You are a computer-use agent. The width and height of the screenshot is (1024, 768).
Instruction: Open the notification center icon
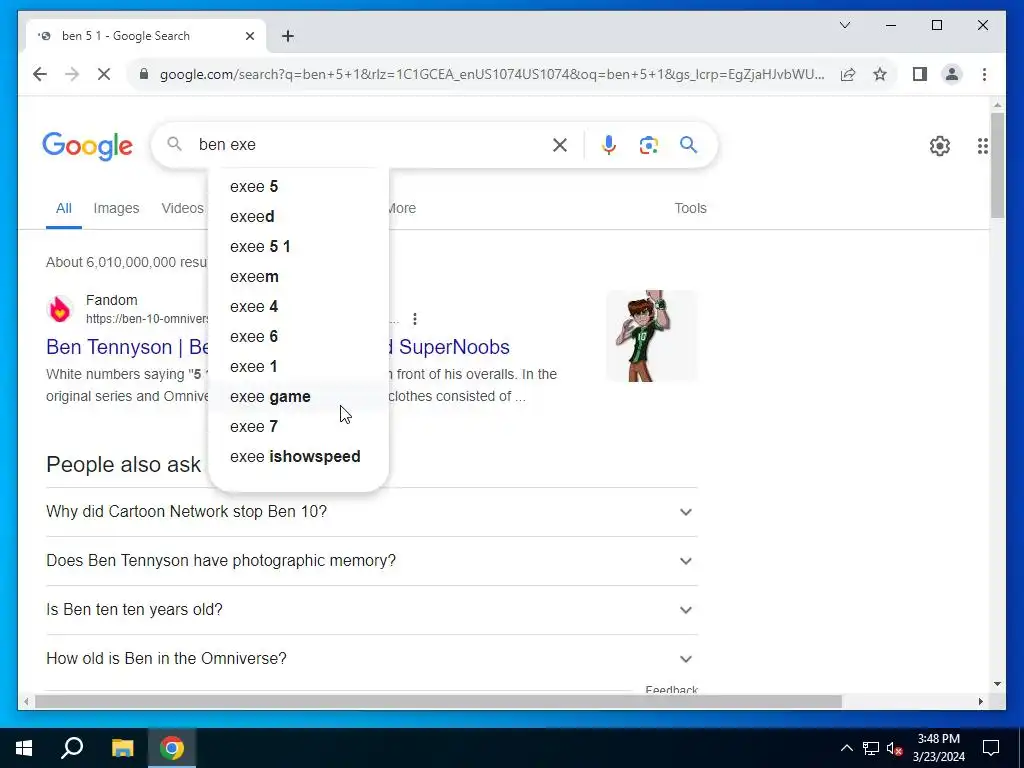(x=991, y=748)
